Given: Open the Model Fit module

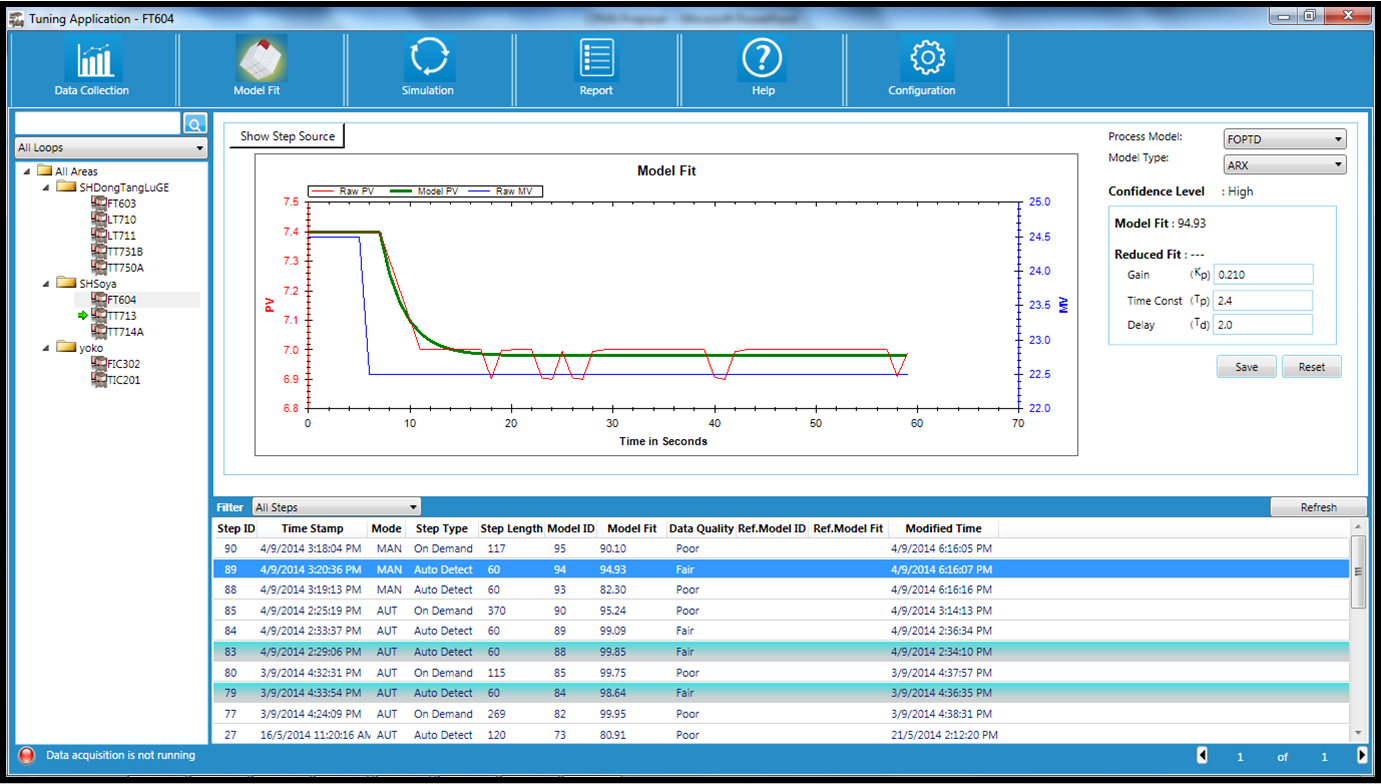Looking at the screenshot, I should point(261,67).
